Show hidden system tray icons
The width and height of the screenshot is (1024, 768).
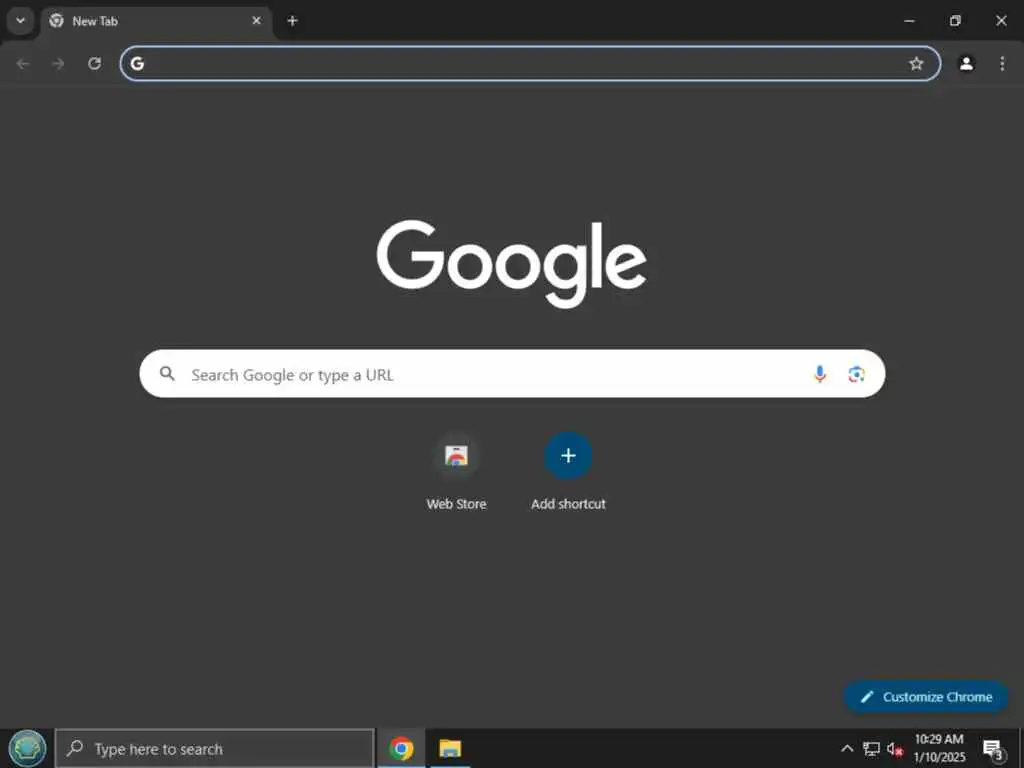[x=847, y=748]
